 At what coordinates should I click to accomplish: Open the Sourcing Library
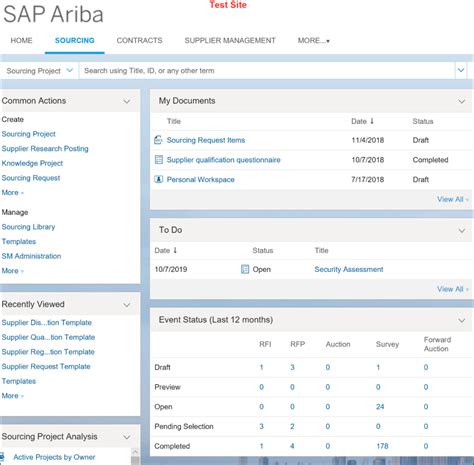pos(28,227)
